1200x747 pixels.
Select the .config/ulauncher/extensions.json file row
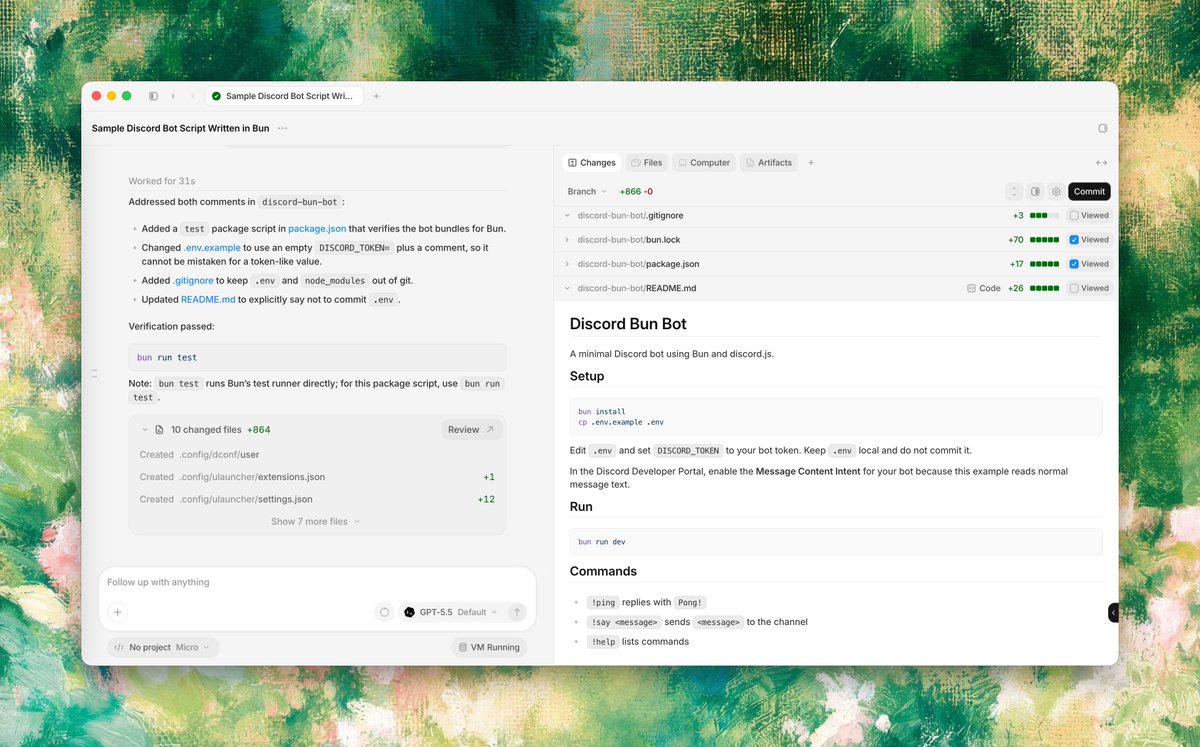[x=317, y=477]
